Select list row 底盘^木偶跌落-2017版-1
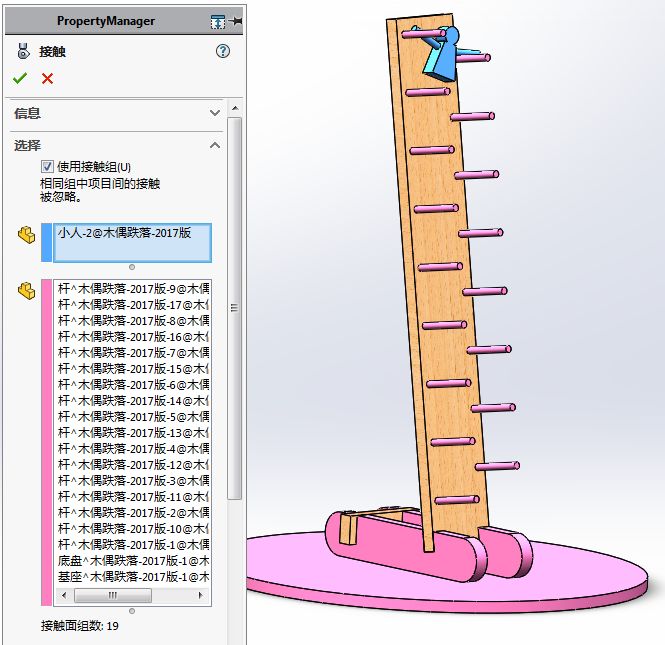This screenshot has height=645, width=665. (133, 561)
